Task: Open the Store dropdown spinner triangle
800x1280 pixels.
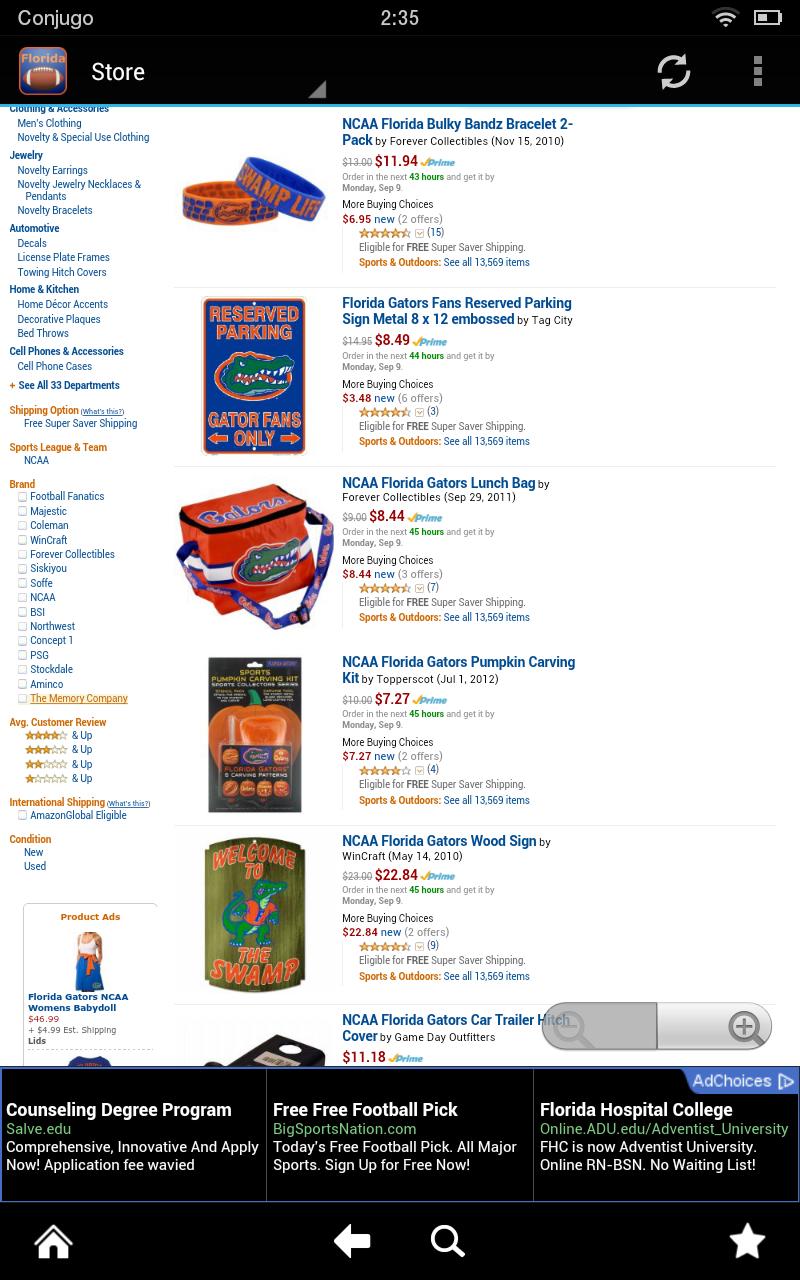Action: (x=317, y=89)
